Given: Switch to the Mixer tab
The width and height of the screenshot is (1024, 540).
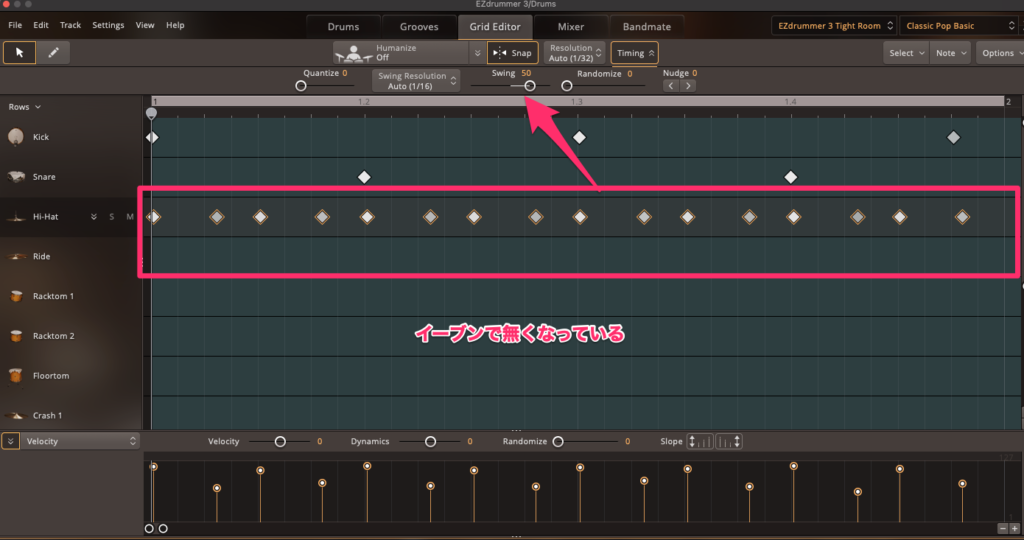Looking at the screenshot, I should [570, 26].
